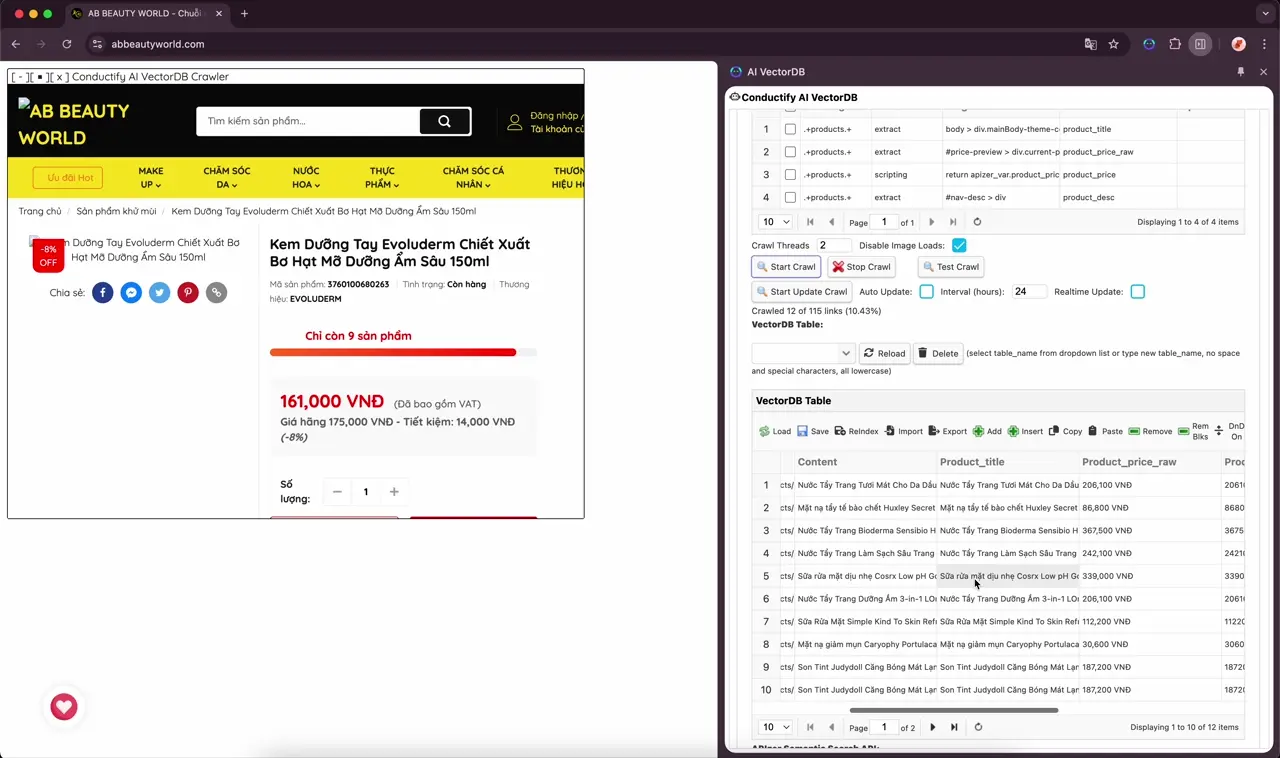Click Trang chủ breadcrumb link
The width and height of the screenshot is (1280, 758).
pos(40,211)
